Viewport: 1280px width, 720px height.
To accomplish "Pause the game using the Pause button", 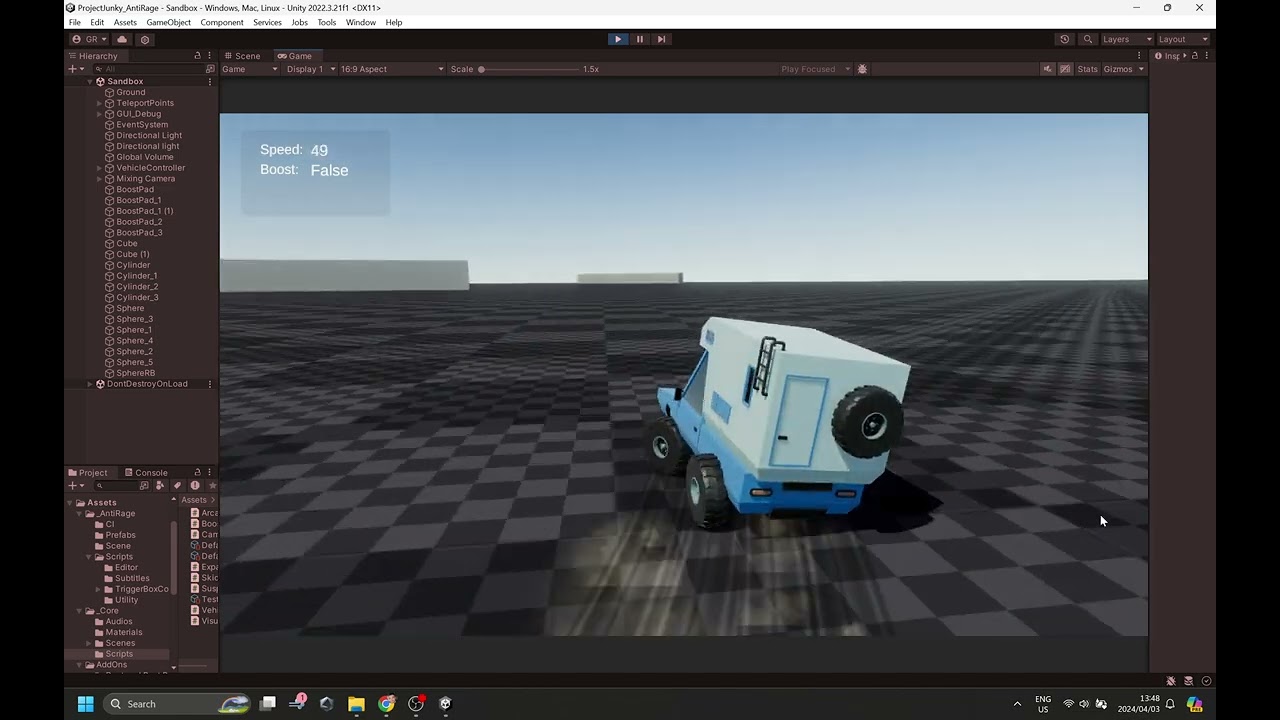I will (640, 39).
